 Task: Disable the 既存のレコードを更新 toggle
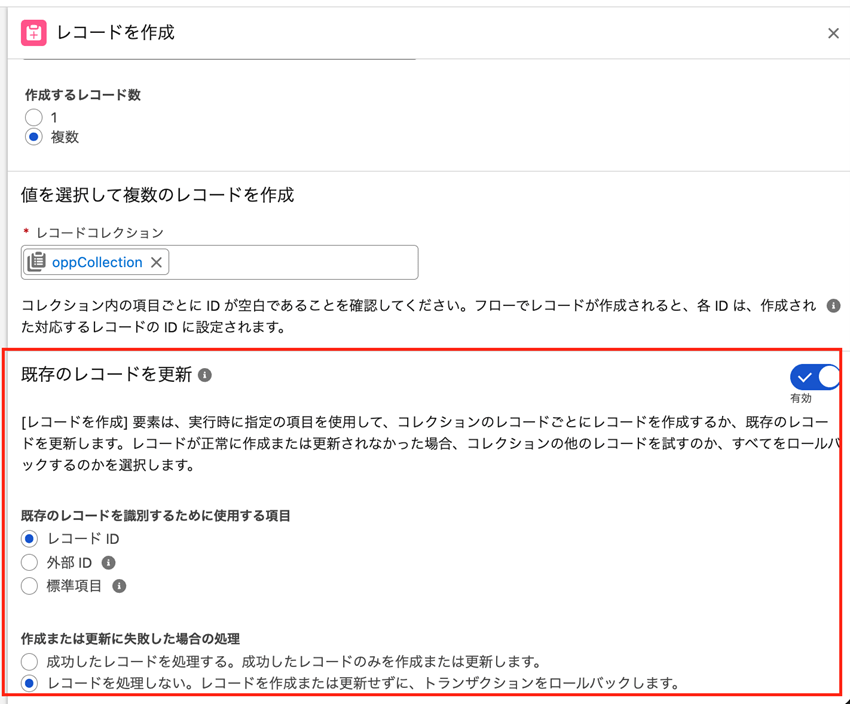[x=815, y=377]
